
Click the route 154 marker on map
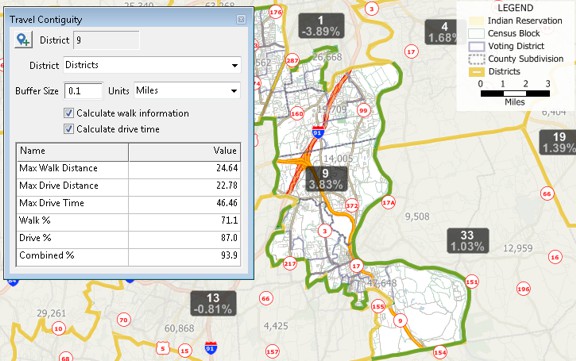[440, 353]
